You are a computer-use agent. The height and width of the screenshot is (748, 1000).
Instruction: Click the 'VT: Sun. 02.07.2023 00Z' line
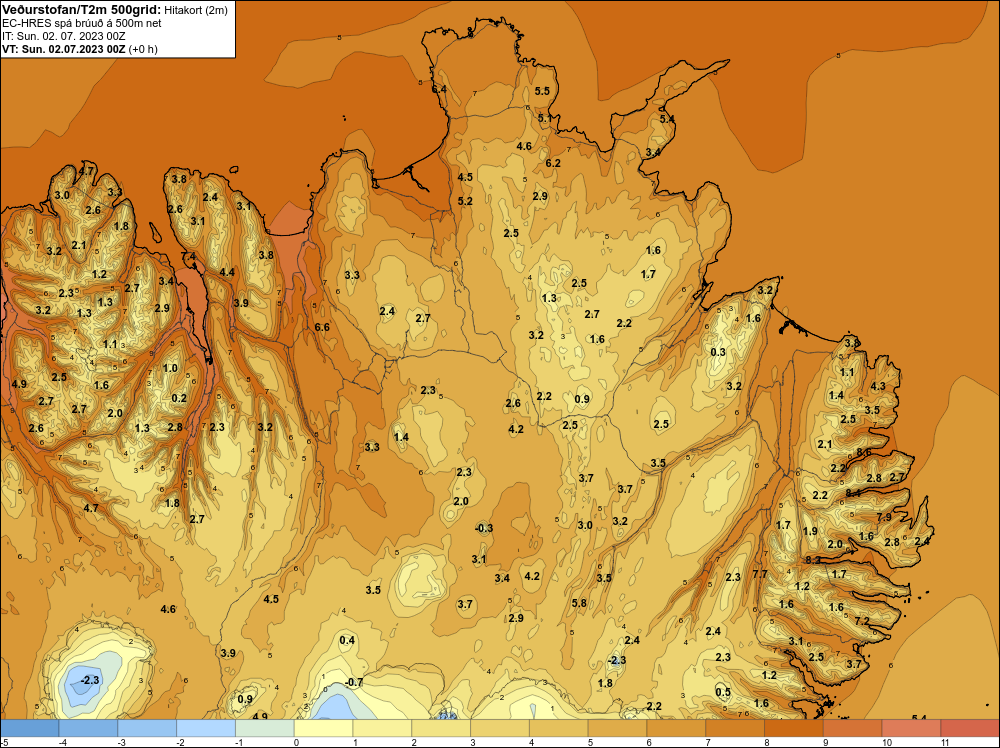[64, 49]
